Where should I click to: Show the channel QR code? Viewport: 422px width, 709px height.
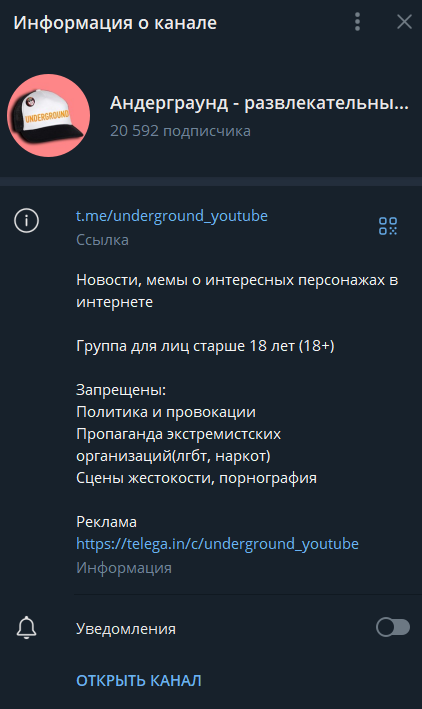(388, 226)
